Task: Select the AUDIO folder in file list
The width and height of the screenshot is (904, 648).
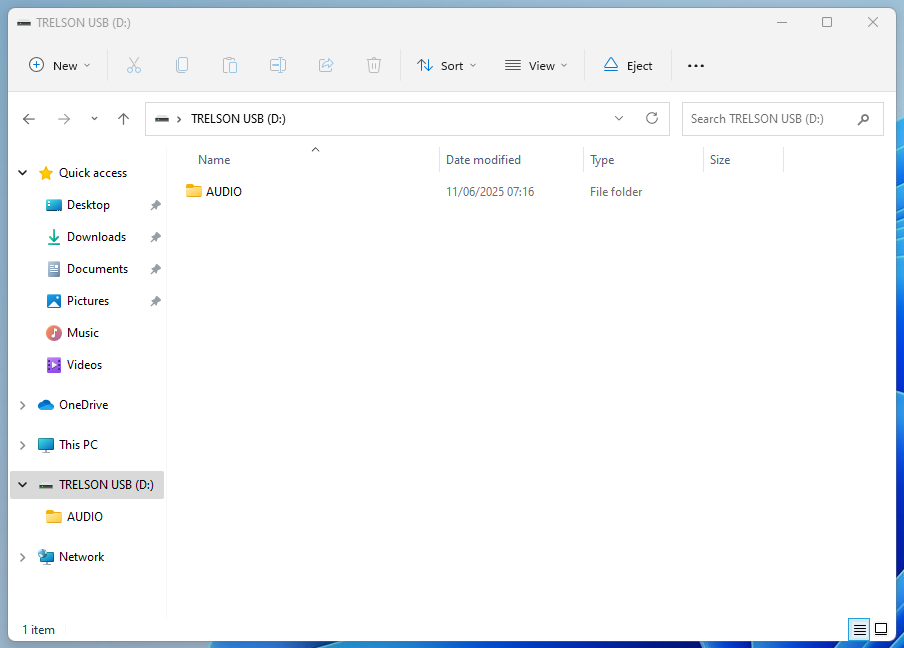Action: (x=214, y=191)
